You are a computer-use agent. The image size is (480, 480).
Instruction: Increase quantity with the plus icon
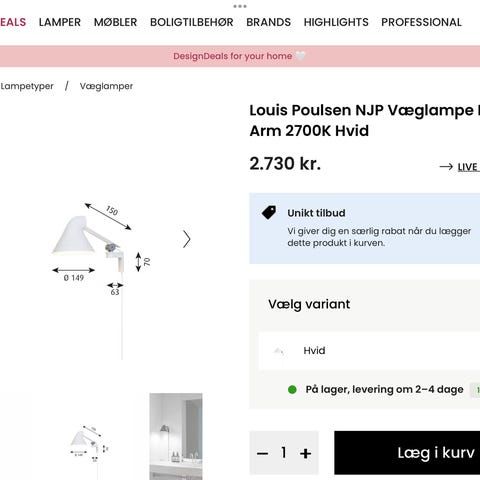305,453
